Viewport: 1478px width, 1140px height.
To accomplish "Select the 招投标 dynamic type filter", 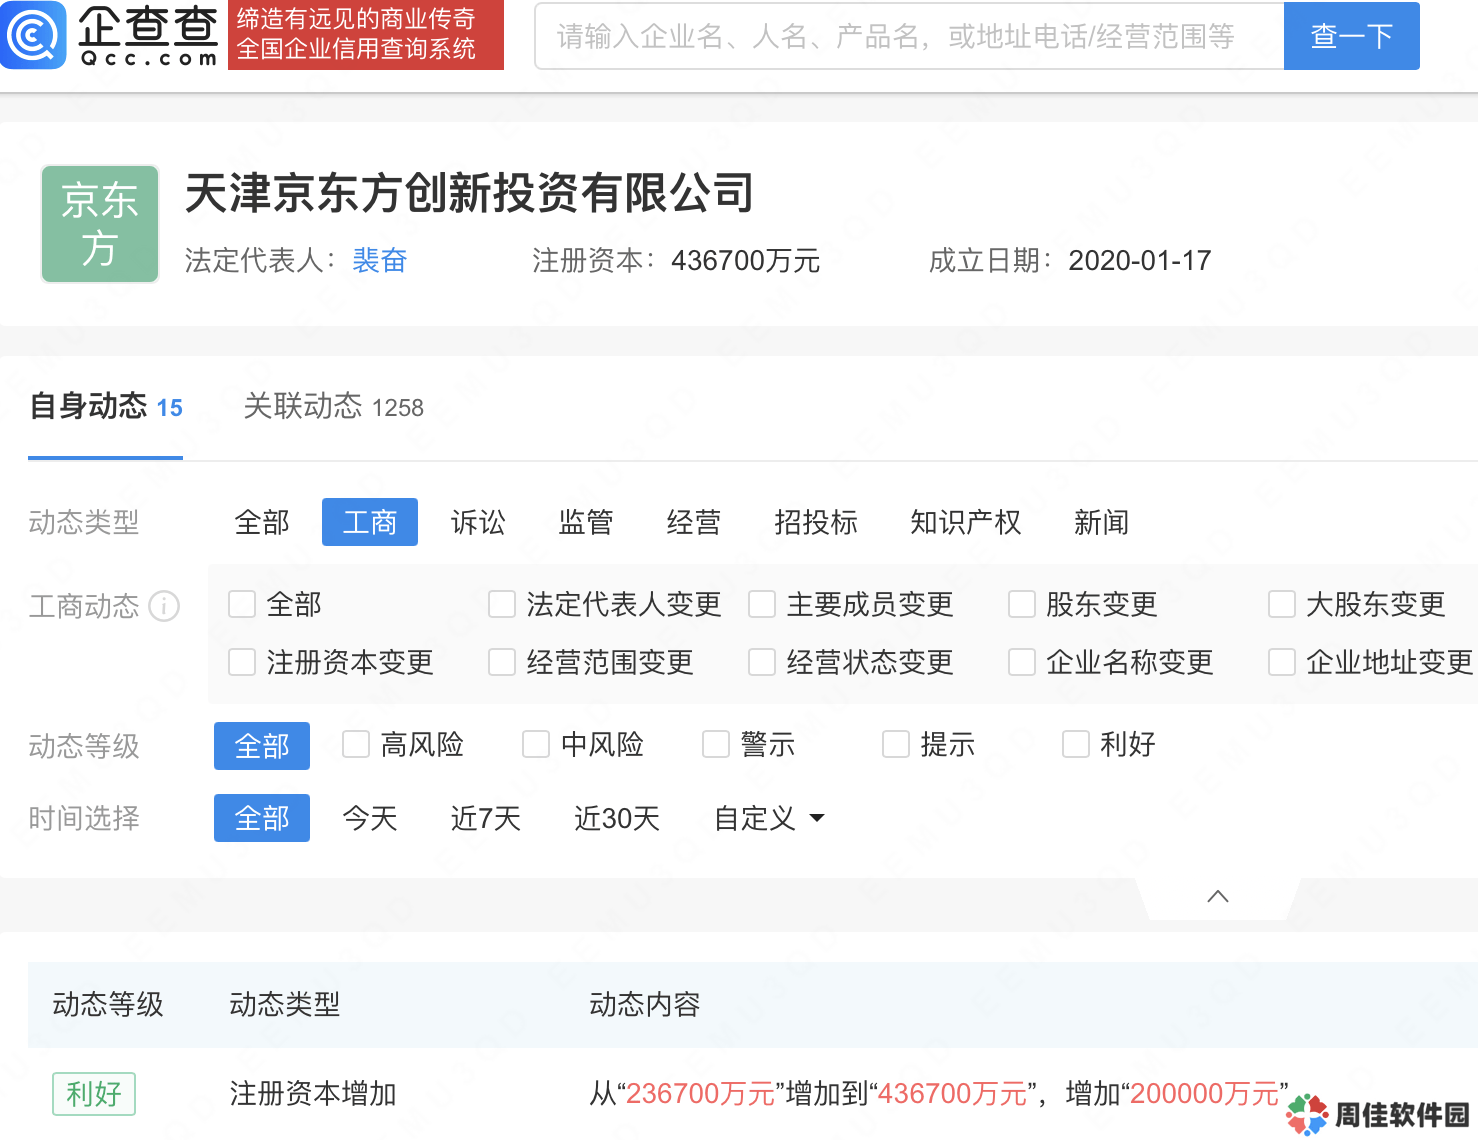I will point(816,522).
